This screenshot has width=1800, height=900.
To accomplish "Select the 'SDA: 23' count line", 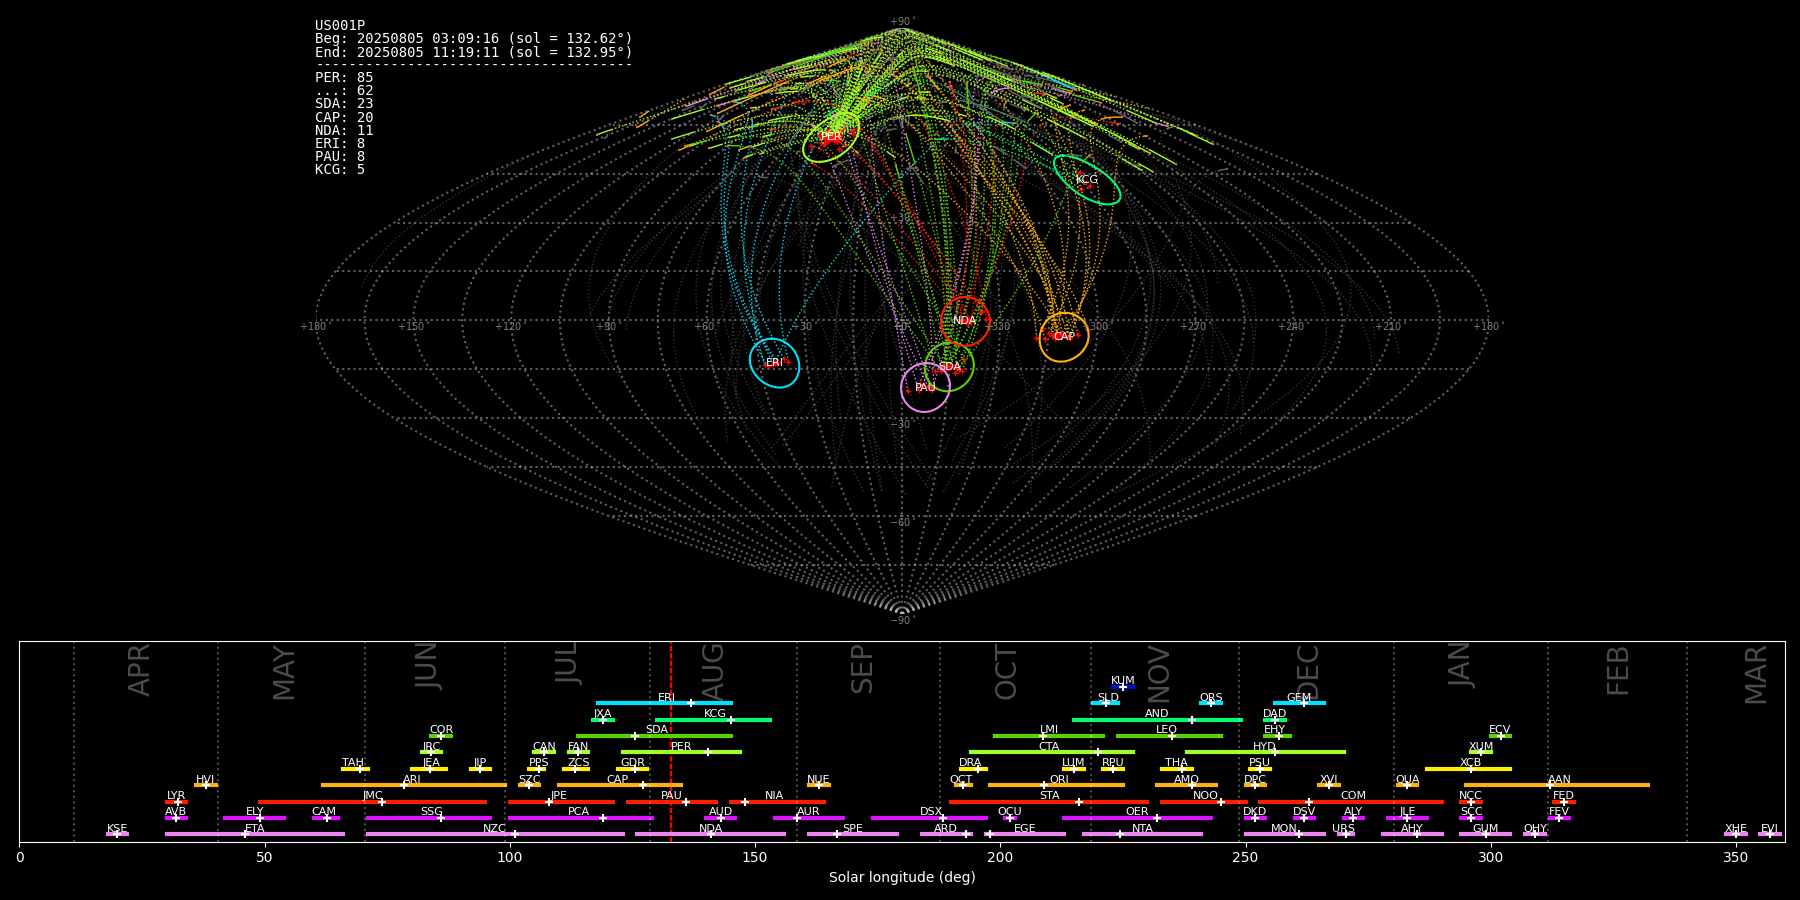I will [344, 104].
